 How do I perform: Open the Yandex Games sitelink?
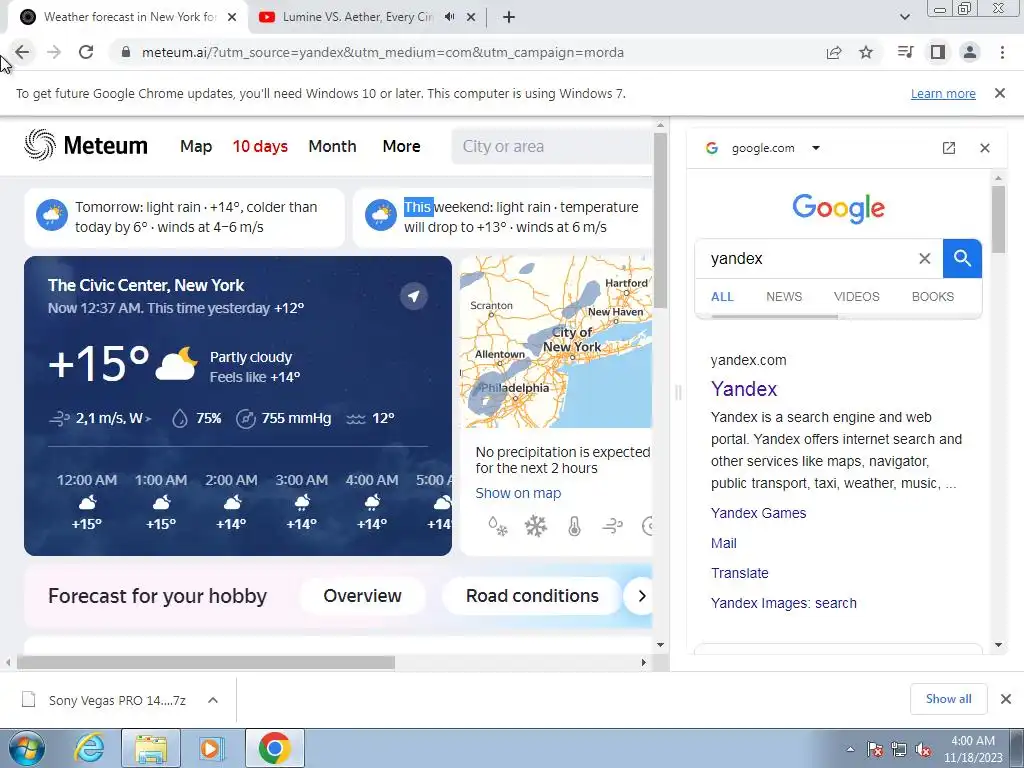[x=758, y=513]
